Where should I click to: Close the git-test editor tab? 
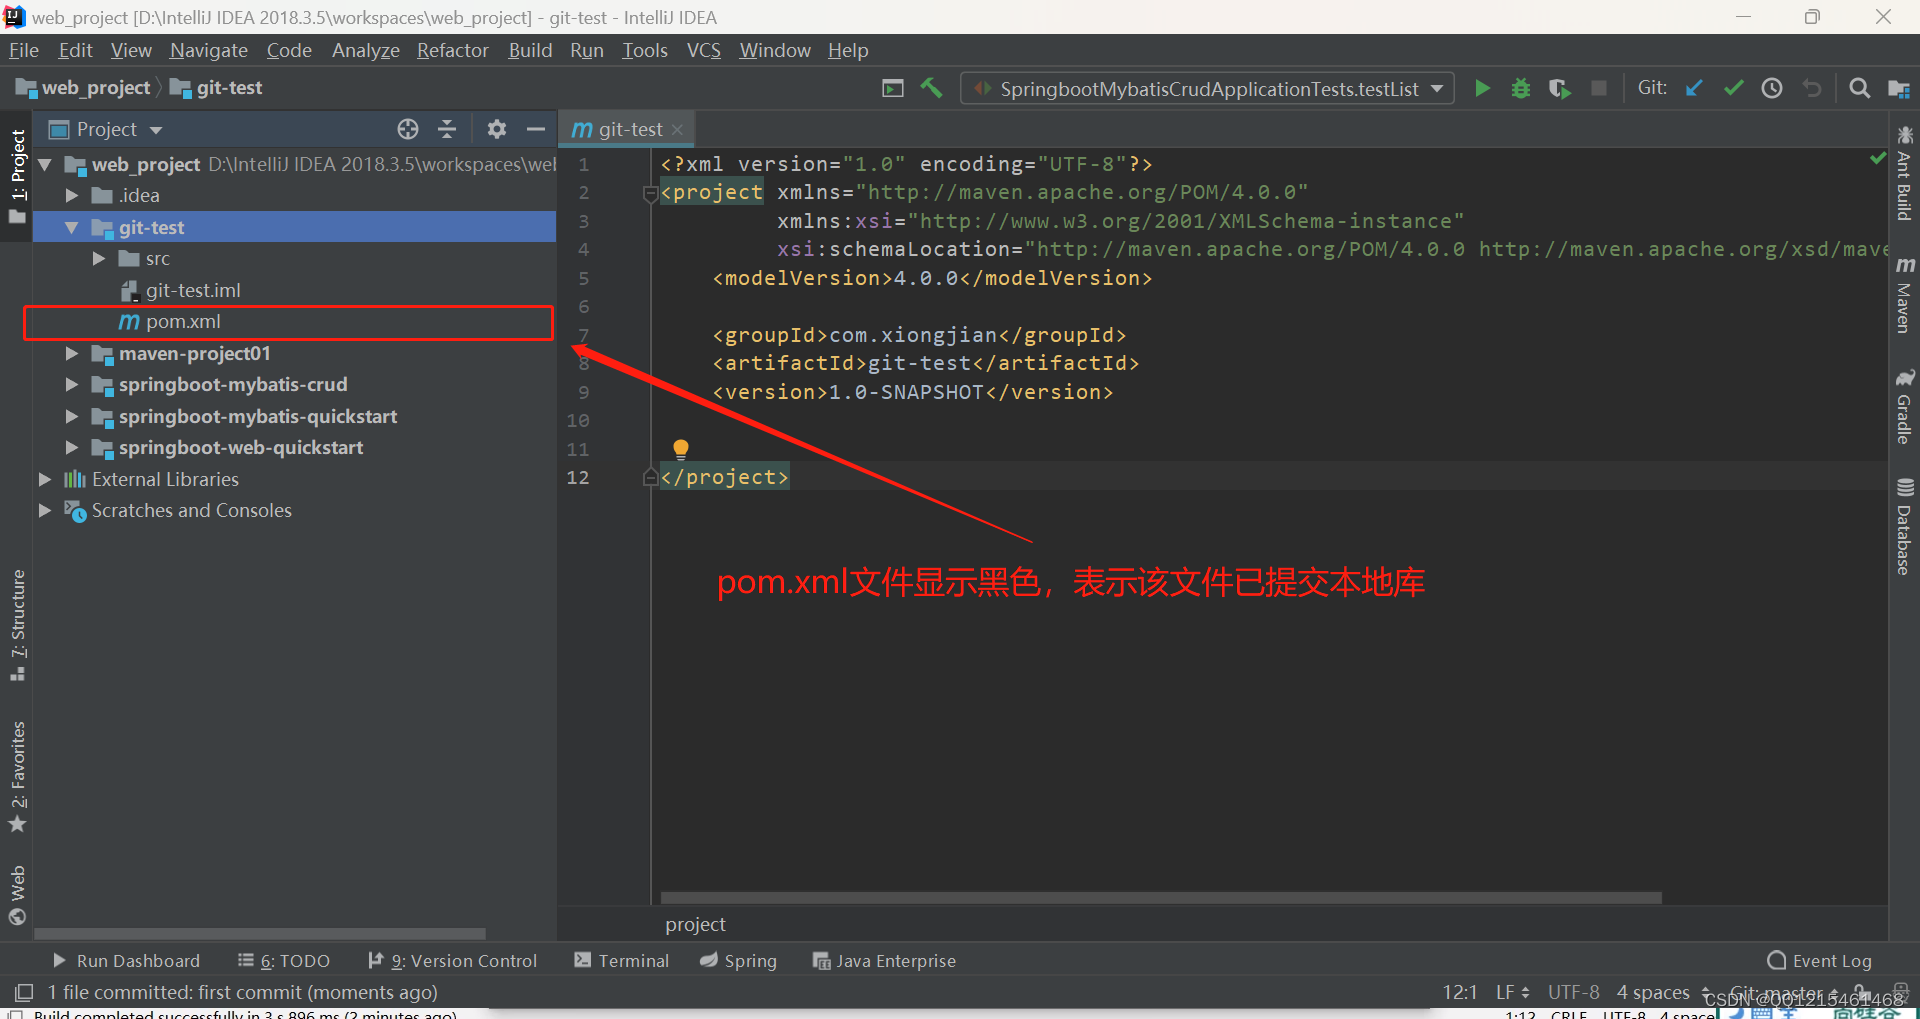pos(678,130)
